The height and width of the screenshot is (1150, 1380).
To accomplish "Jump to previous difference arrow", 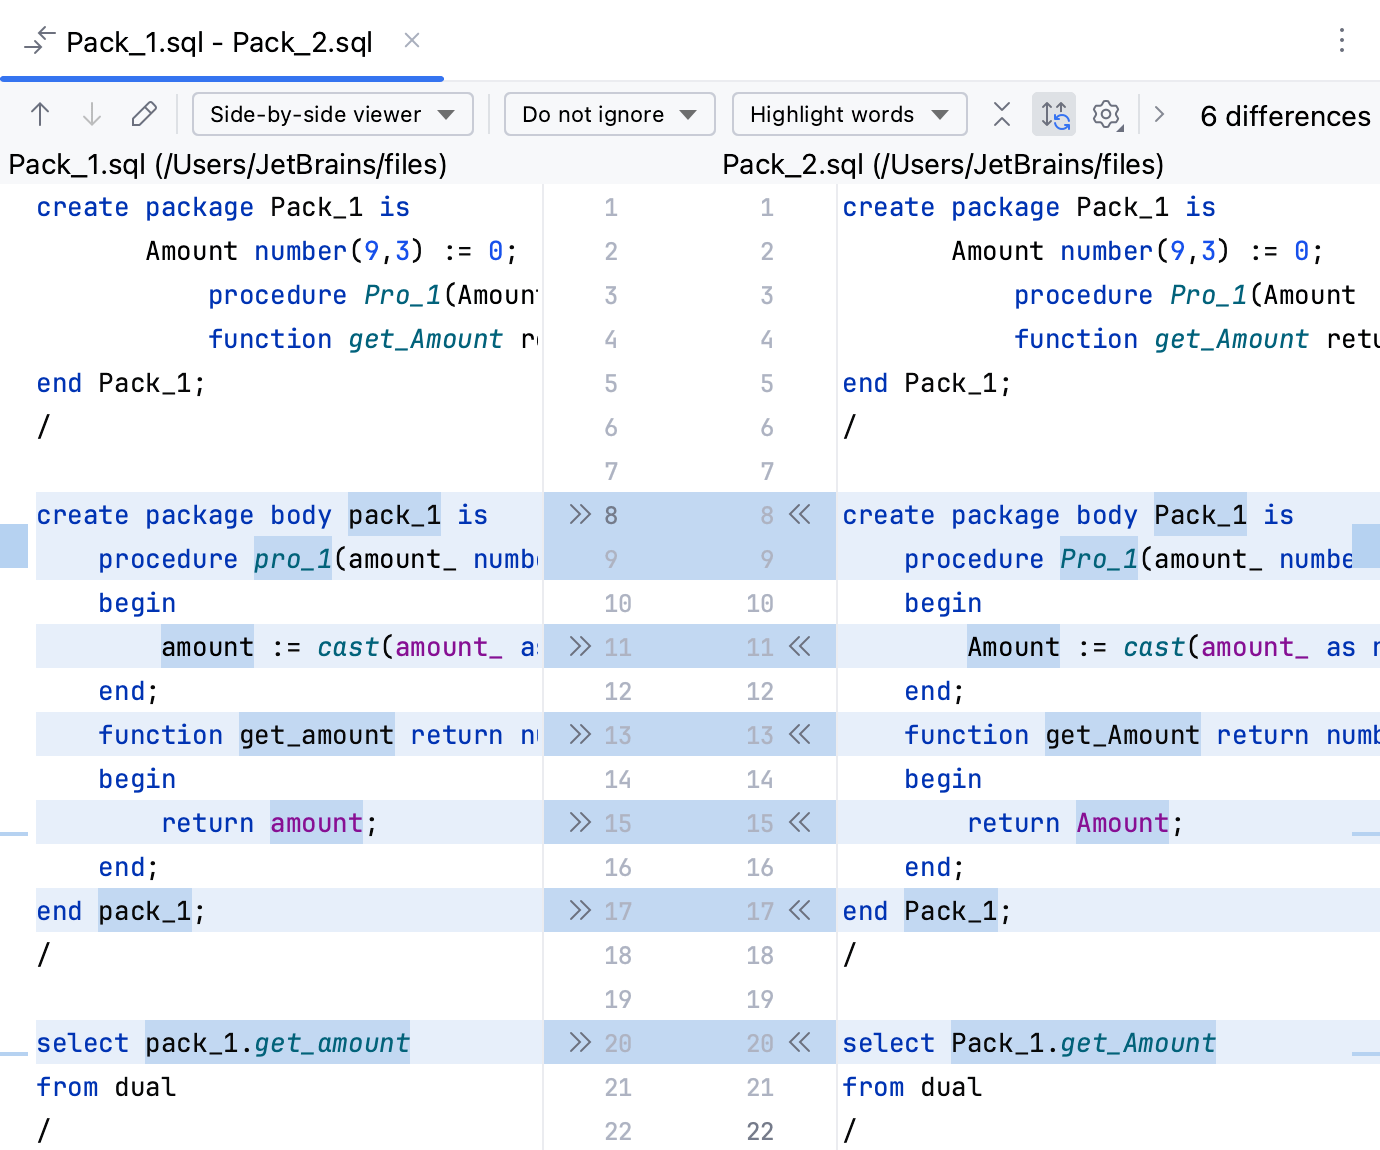I will 40,115.
